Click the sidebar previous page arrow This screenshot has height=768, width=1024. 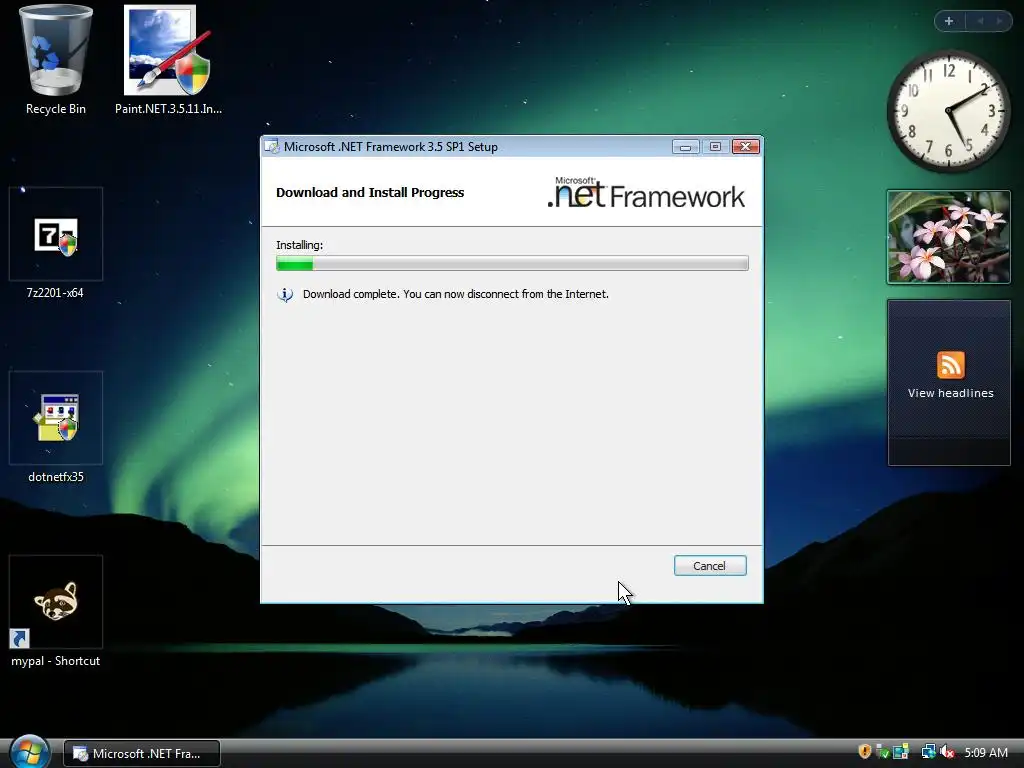[x=980, y=21]
